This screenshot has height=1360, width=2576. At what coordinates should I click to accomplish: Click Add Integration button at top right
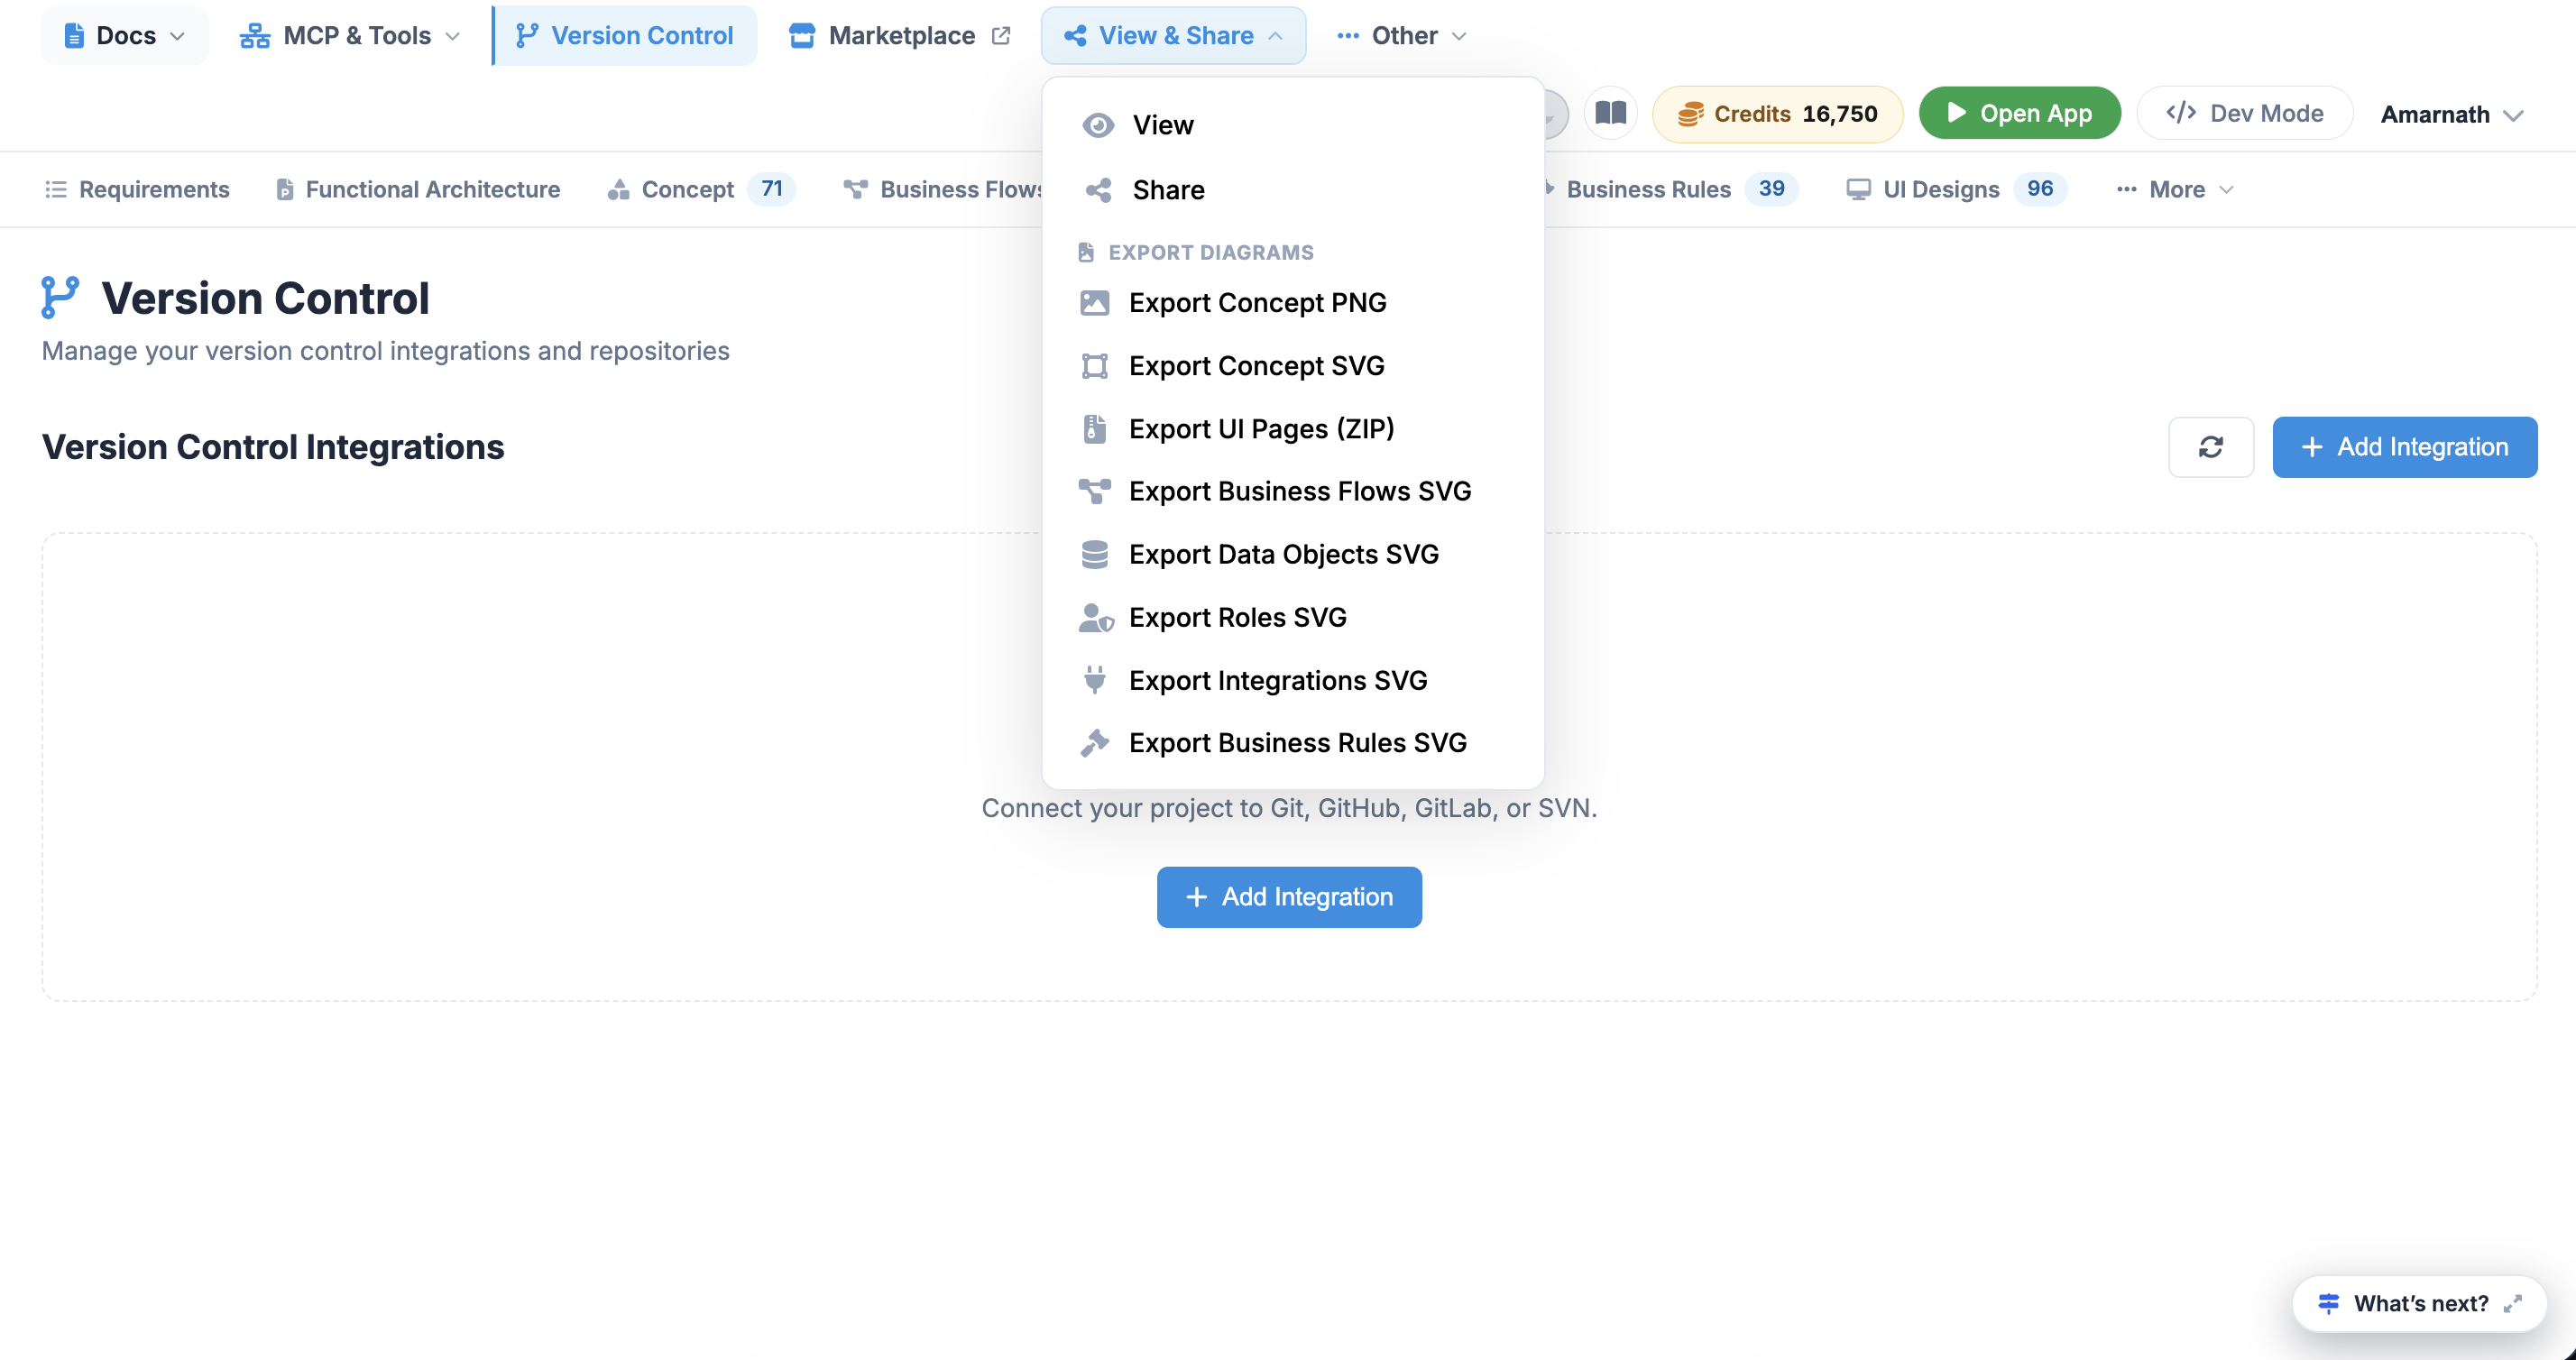(2404, 447)
